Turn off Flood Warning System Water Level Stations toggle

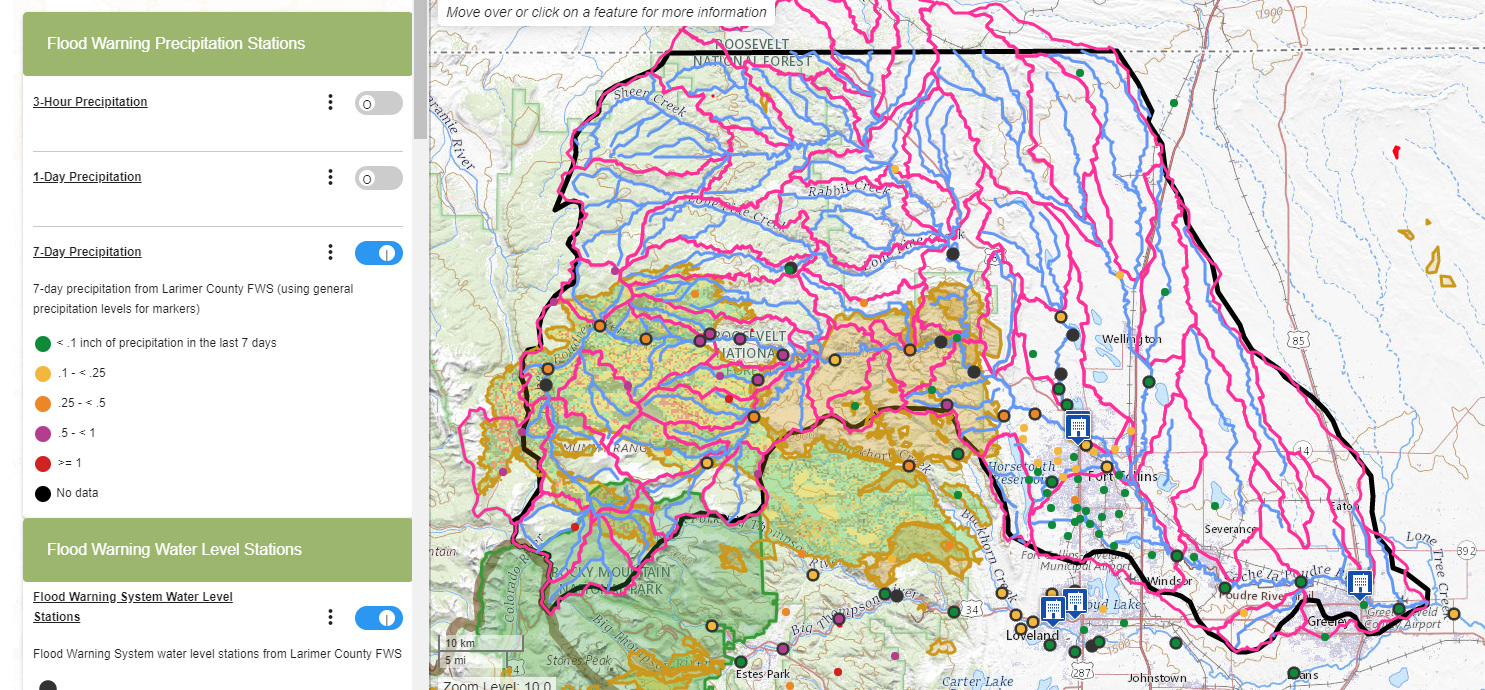[379, 618]
